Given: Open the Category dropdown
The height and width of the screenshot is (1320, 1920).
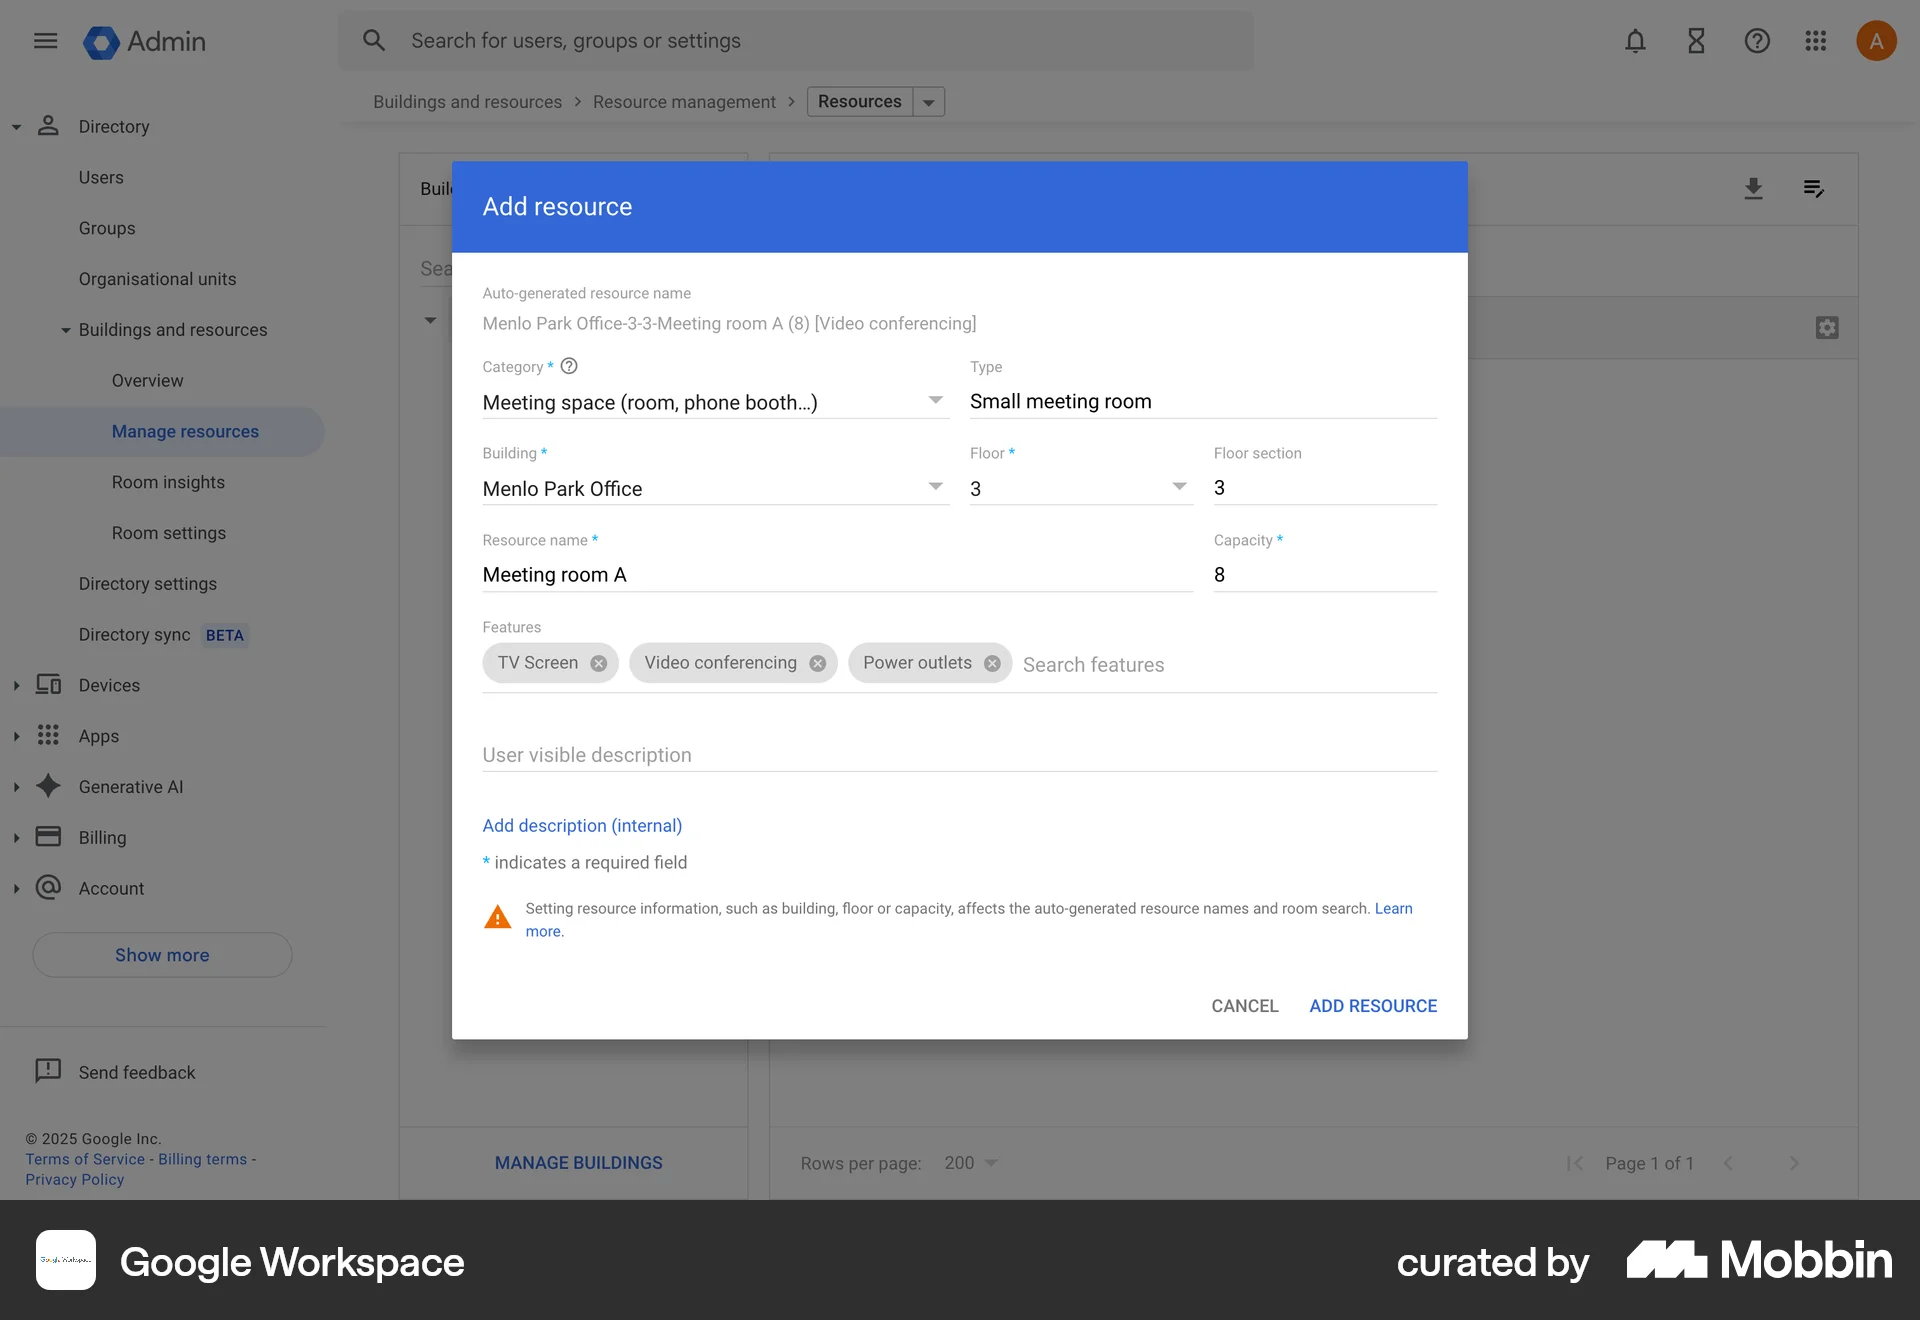Looking at the screenshot, I should pos(935,400).
